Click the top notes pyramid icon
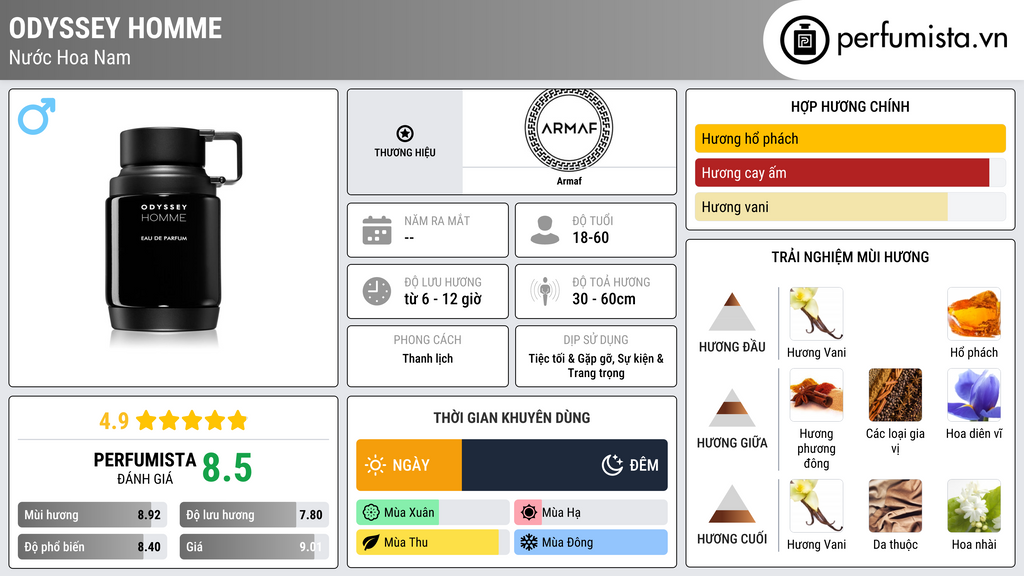This screenshot has width=1024, height=576. click(x=732, y=312)
